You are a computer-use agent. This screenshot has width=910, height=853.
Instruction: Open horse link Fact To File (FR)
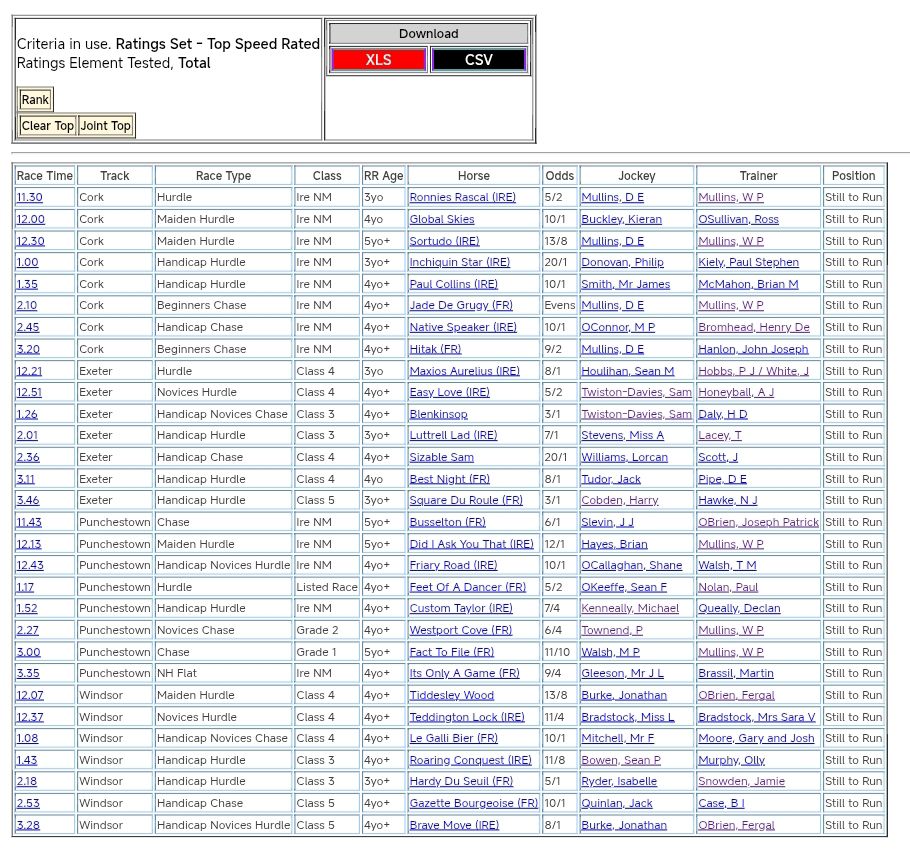[x=451, y=653]
